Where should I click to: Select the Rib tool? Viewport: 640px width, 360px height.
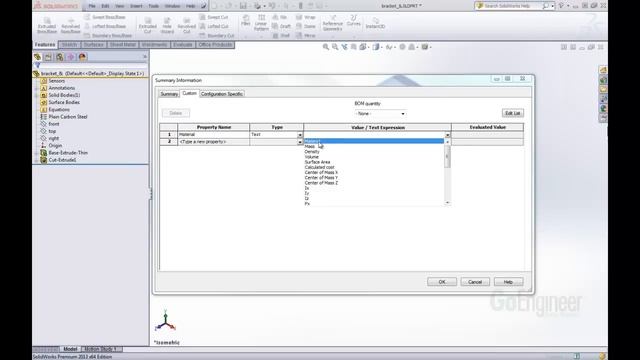(280, 17)
